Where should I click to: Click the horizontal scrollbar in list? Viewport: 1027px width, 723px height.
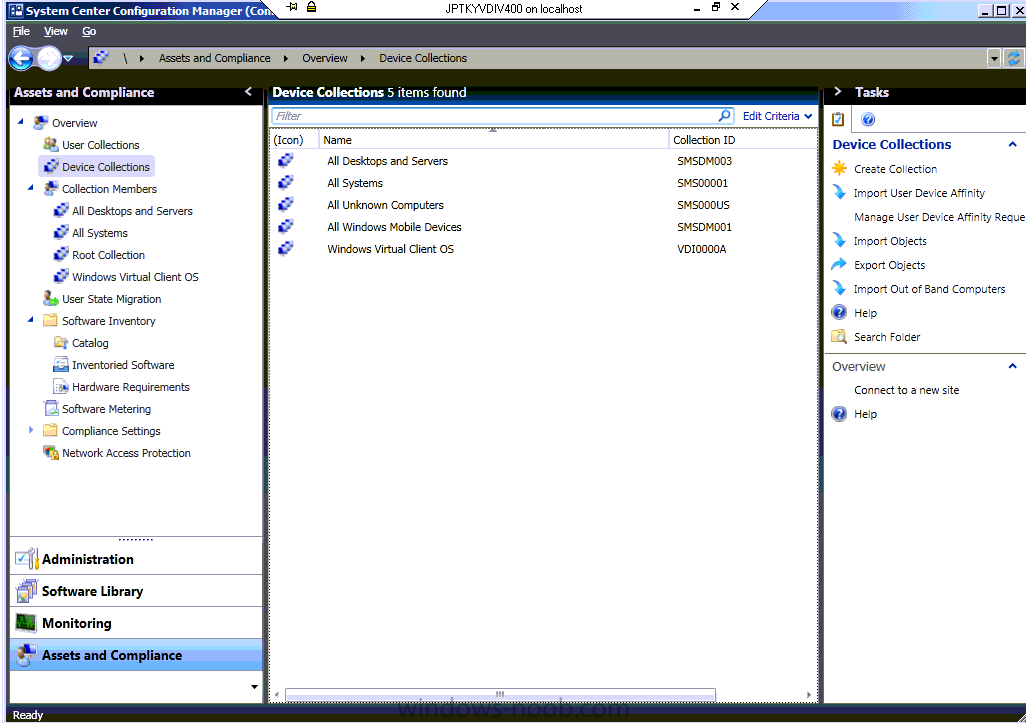click(x=500, y=694)
